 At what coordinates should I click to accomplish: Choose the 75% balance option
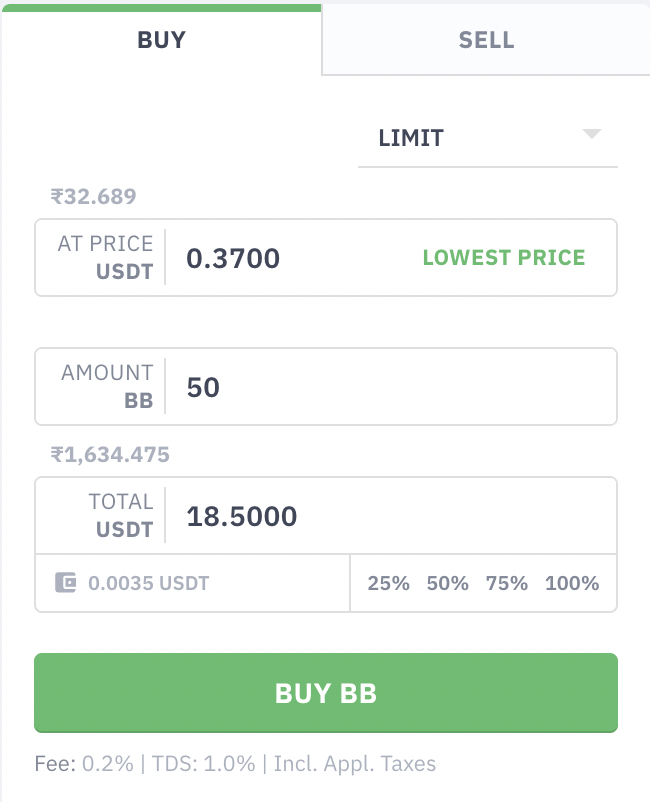tap(507, 583)
